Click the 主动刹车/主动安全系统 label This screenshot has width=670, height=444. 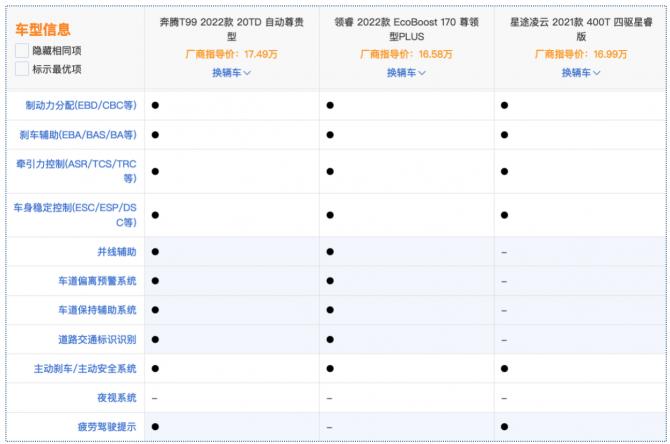(88, 369)
